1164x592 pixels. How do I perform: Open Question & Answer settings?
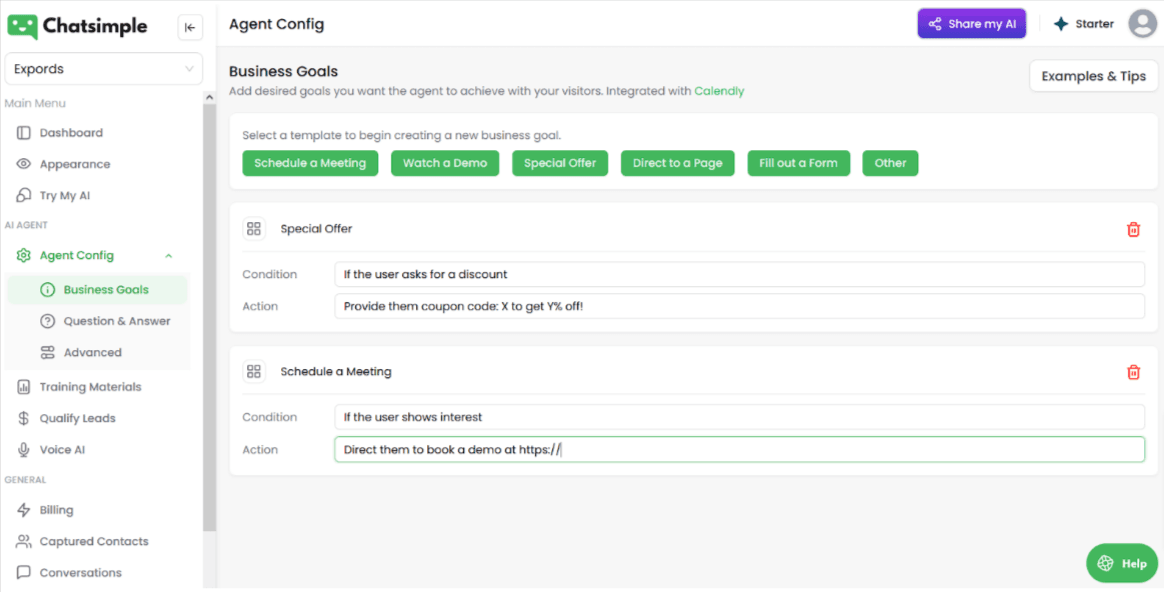tap(116, 321)
